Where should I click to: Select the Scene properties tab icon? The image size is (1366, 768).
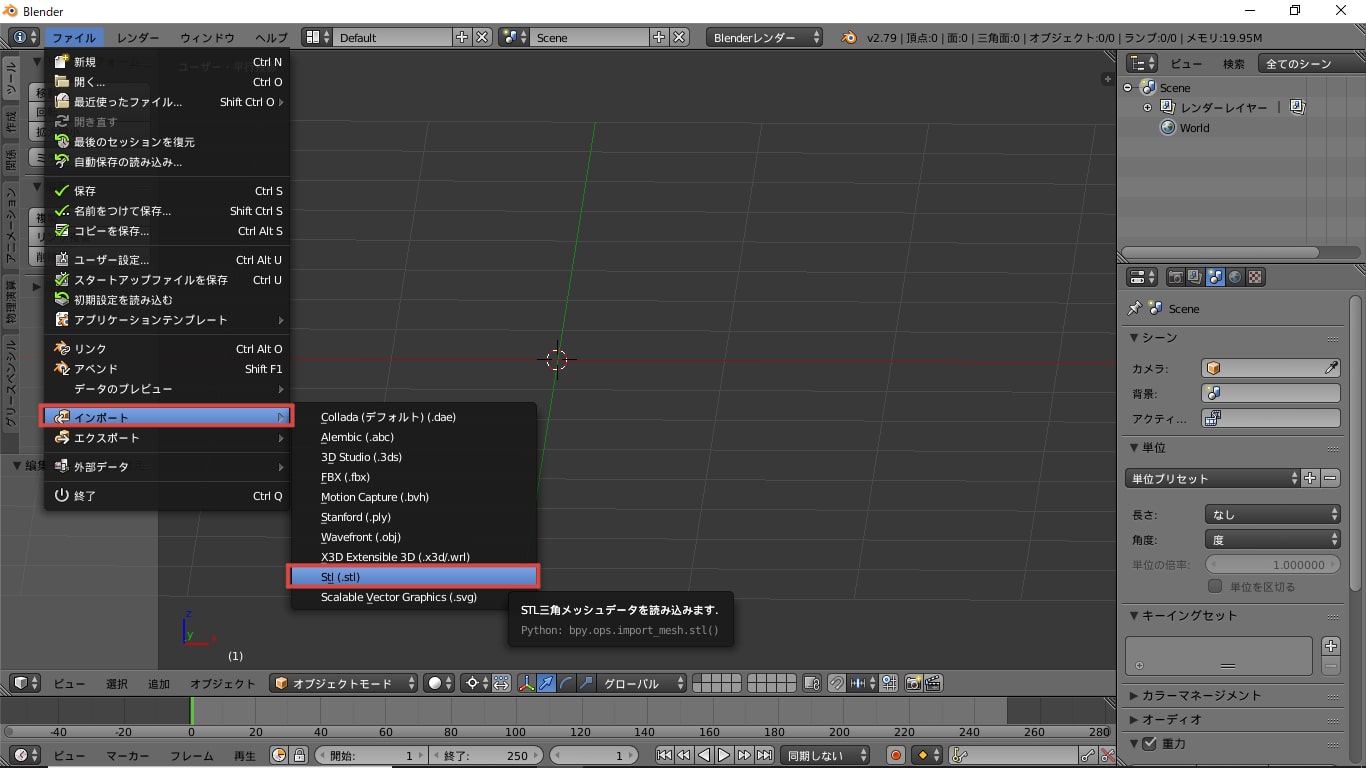pos(1215,277)
